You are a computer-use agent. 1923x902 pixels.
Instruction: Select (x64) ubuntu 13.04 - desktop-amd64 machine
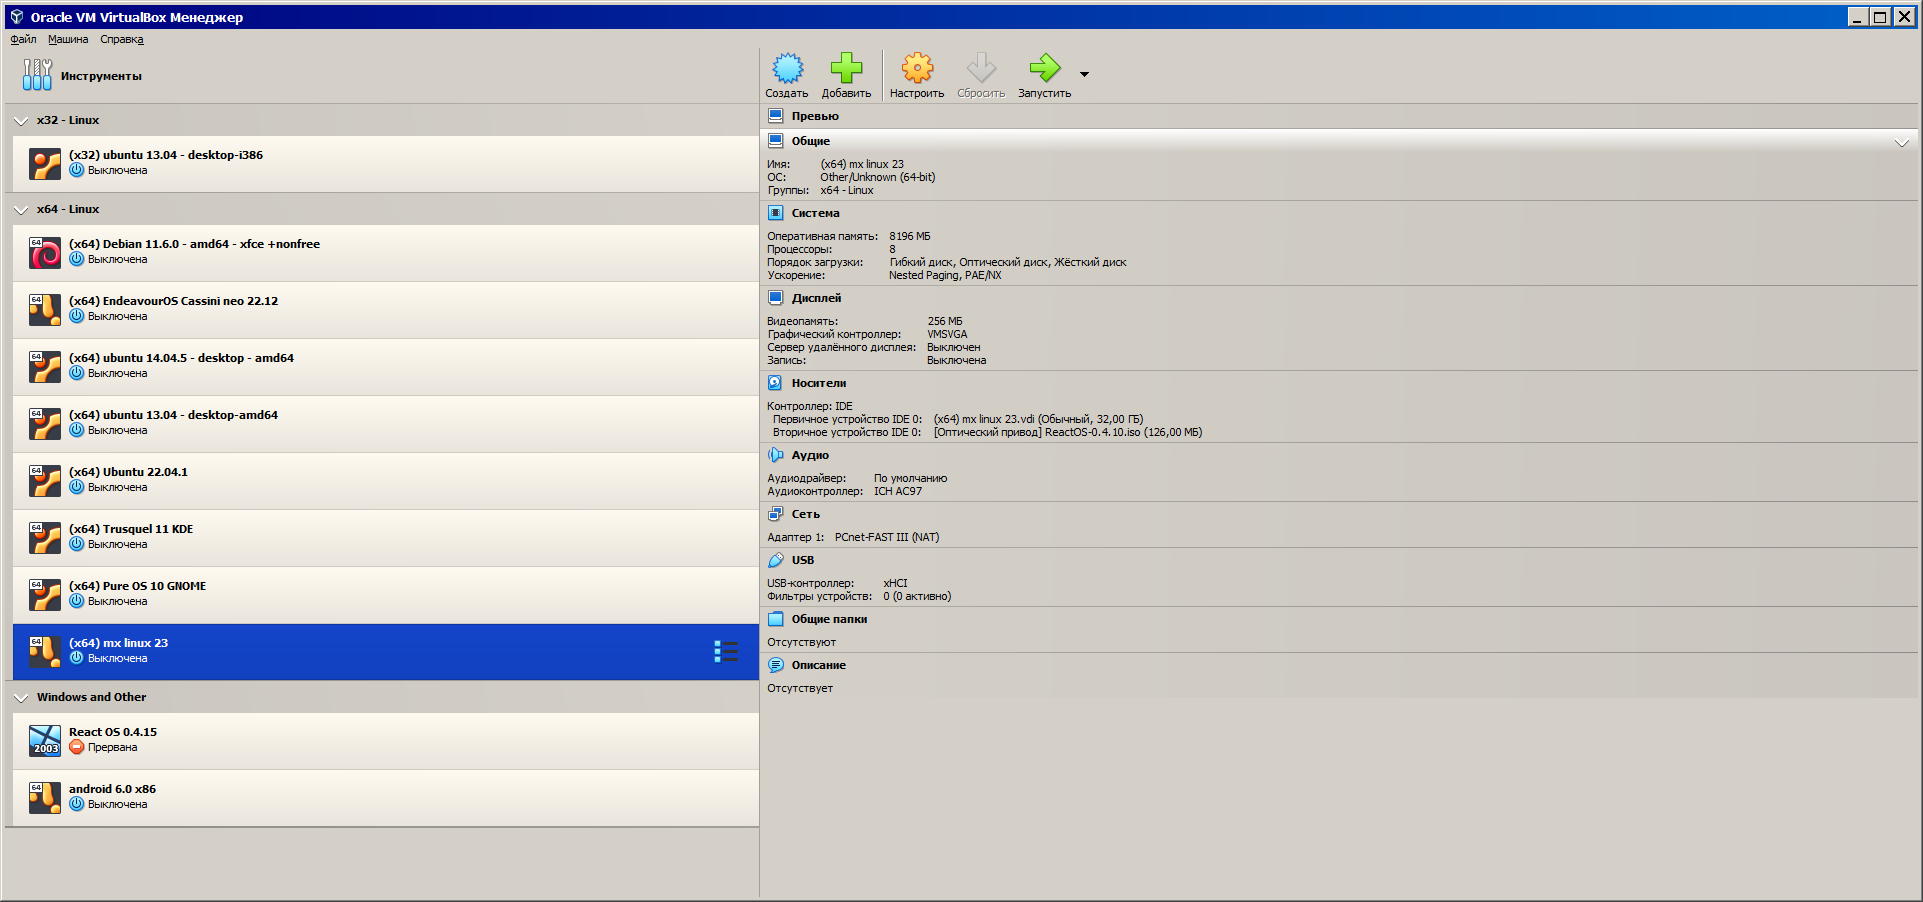[x=386, y=424]
